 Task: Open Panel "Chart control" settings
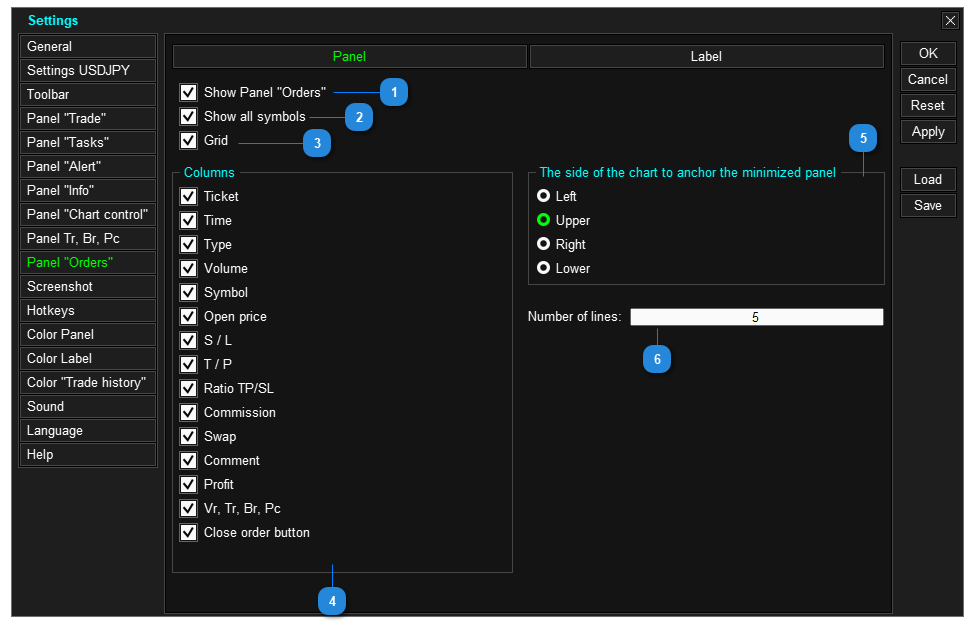point(88,214)
